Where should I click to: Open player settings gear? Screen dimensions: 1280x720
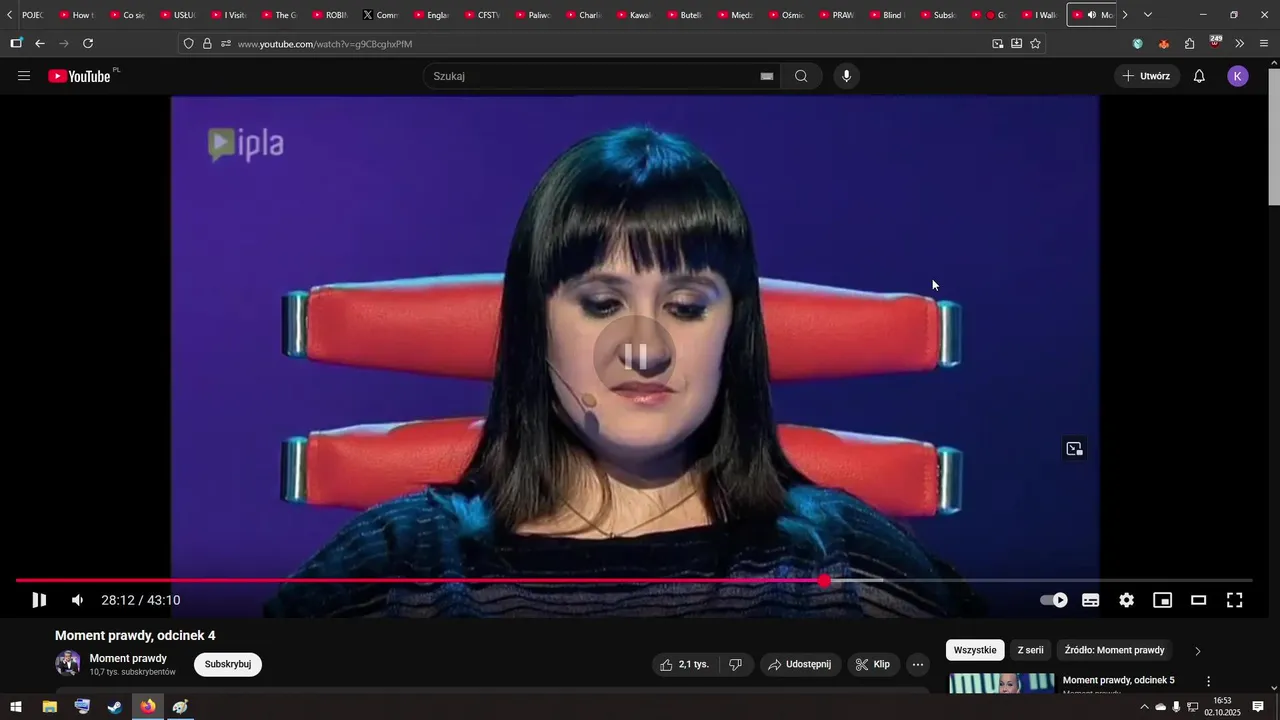pyautogui.click(x=1127, y=600)
